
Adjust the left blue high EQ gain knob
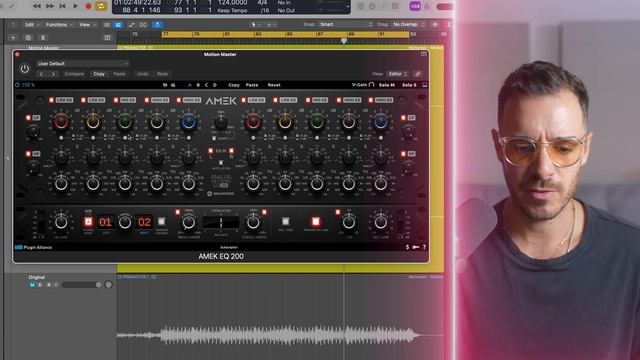(189, 122)
